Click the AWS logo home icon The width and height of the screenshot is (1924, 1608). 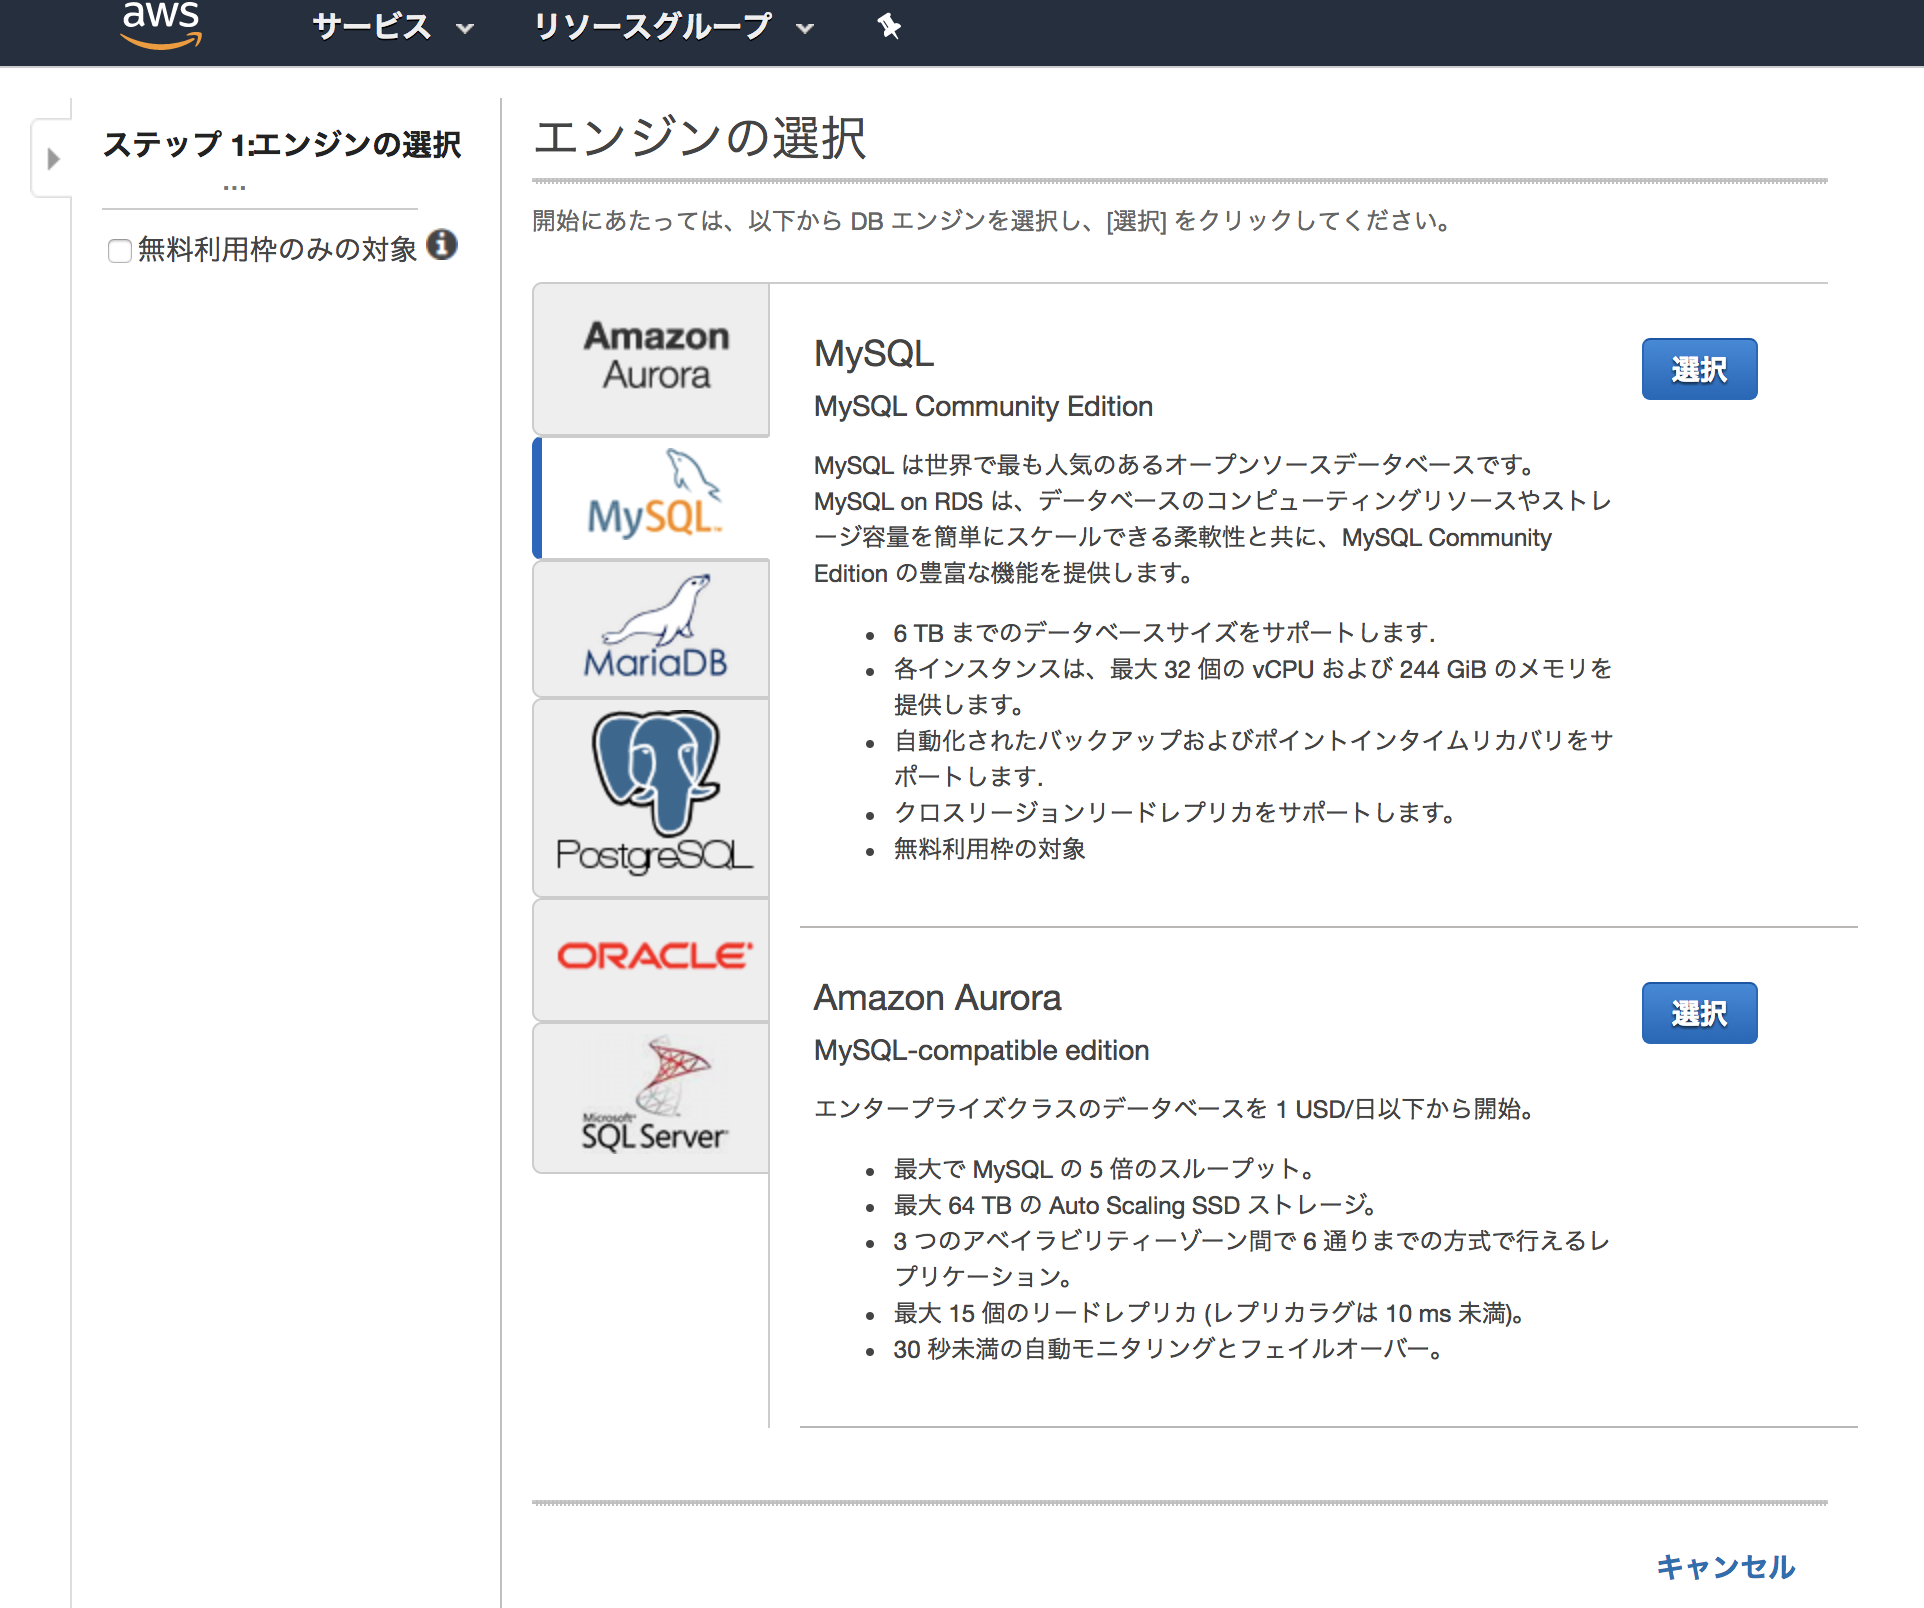tap(161, 24)
